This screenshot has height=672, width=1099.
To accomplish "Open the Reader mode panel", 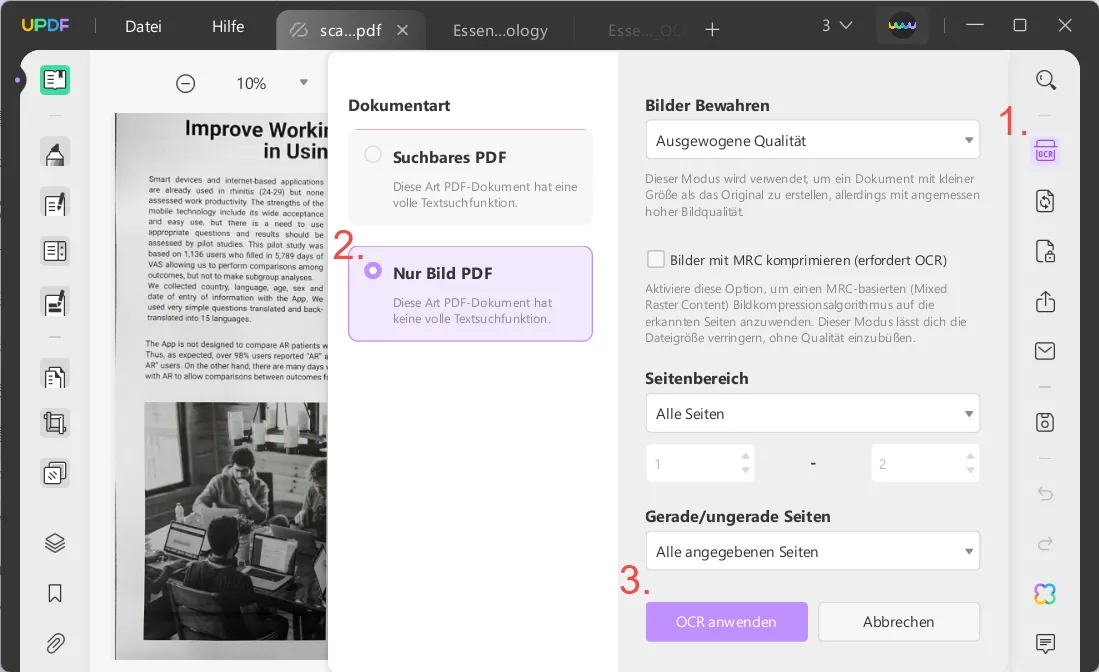I will [54, 79].
